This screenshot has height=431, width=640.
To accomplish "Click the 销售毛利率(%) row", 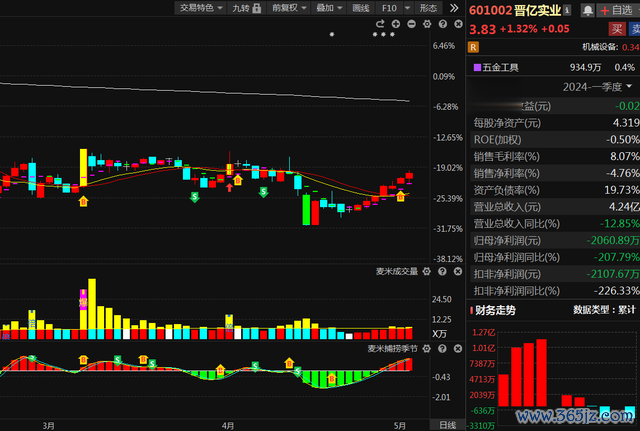I will [x=553, y=156].
